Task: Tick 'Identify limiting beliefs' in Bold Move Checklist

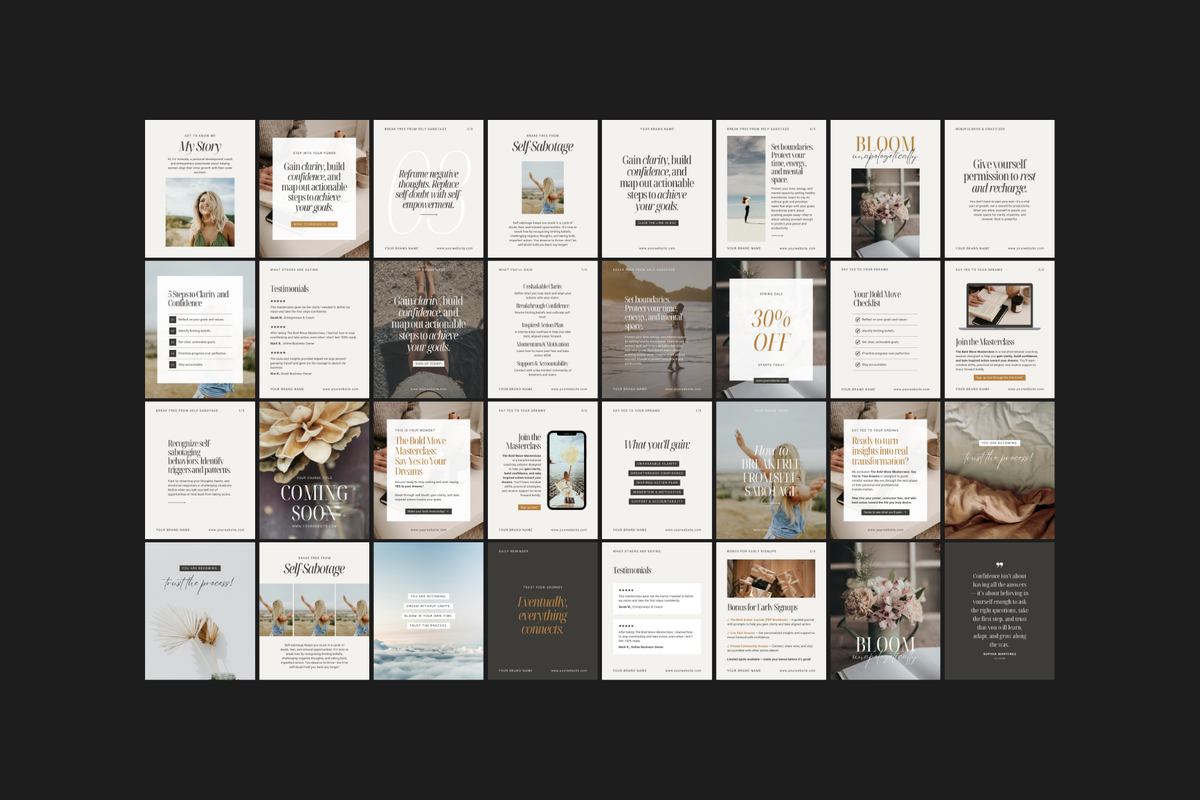Action: (856, 330)
